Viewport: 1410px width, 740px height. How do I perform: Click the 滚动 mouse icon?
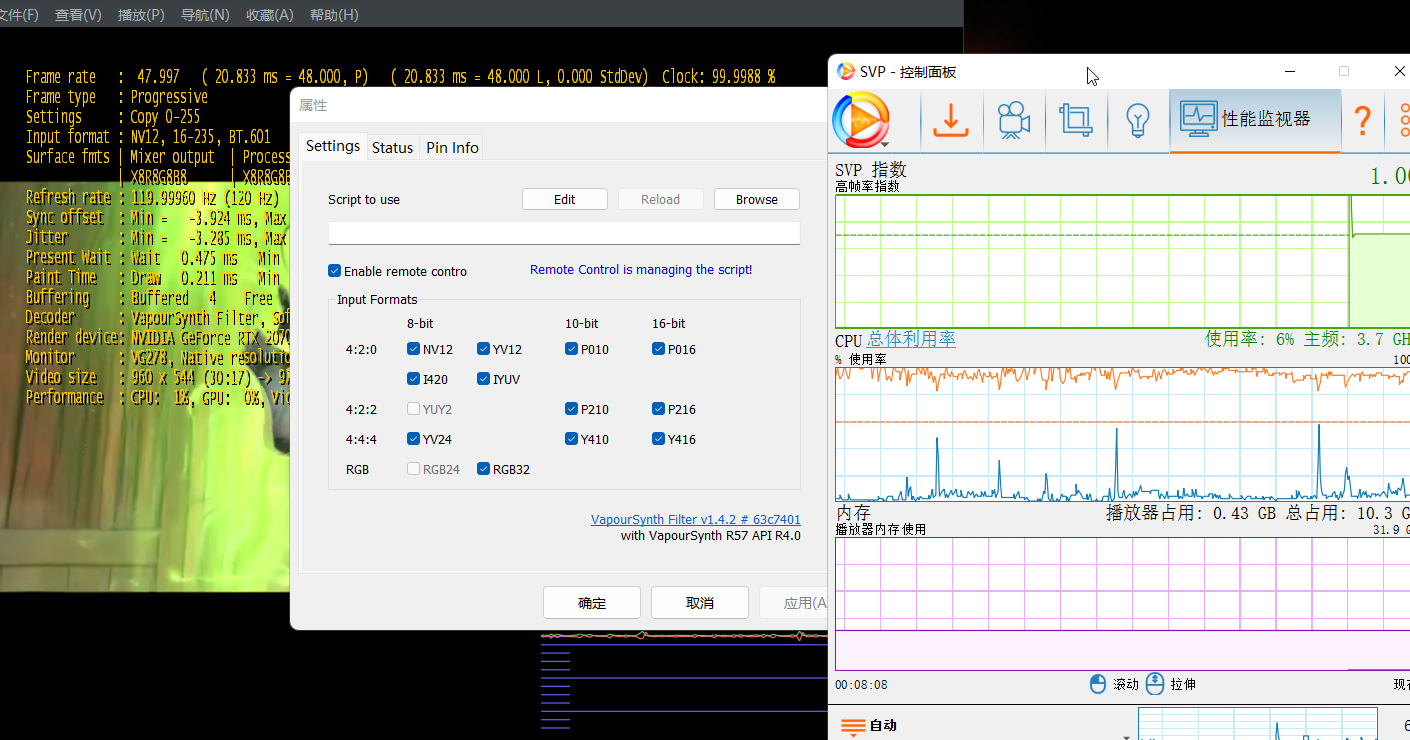tap(1098, 684)
